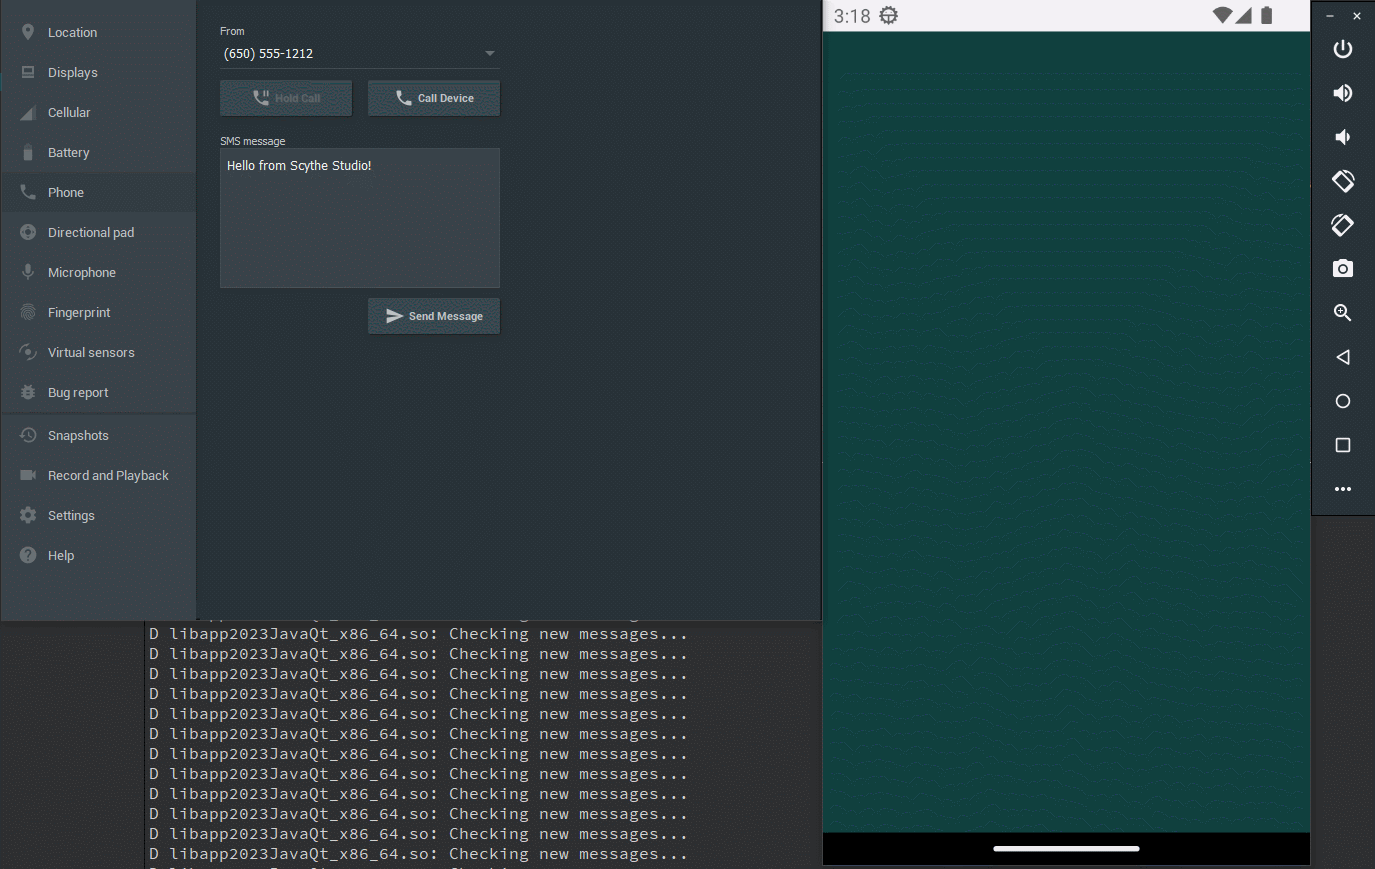The height and width of the screenshot is (869, 1375).
Task: Click inside the SMS message text box
Action: coord(359,225)
